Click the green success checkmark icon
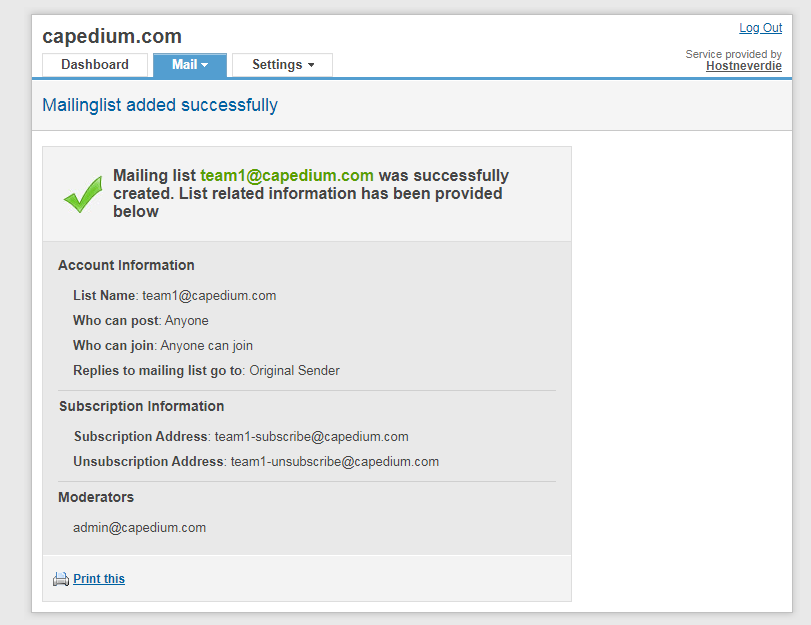The image size is (811, 625). pyautogui.click(x=83, y=194)
